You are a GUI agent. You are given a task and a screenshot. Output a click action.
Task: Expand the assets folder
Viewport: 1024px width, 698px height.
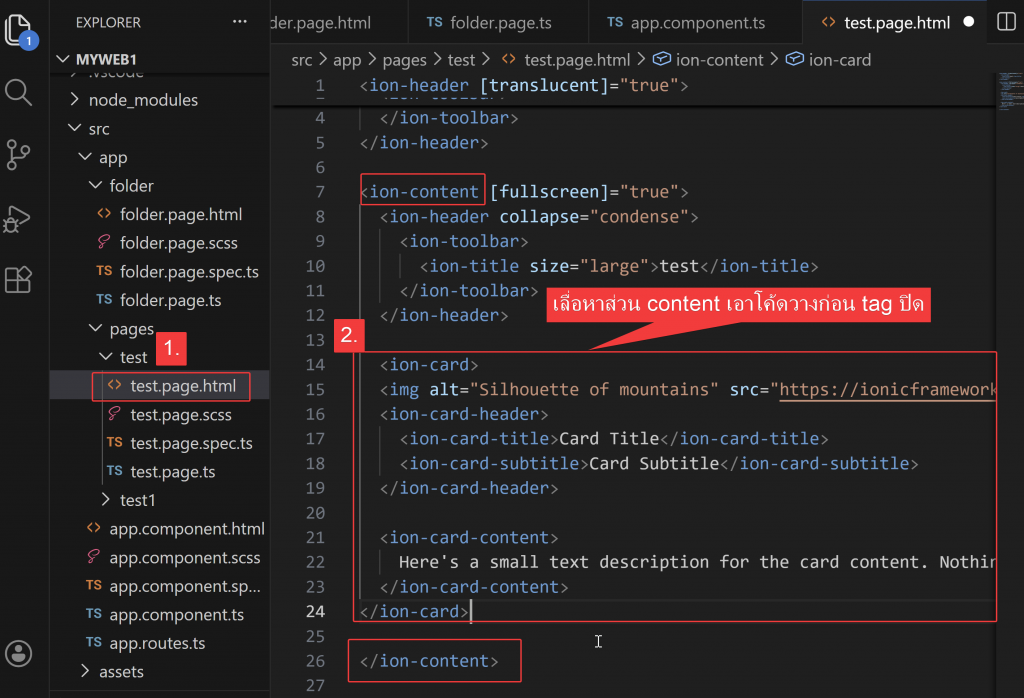[x=121, y=672]
